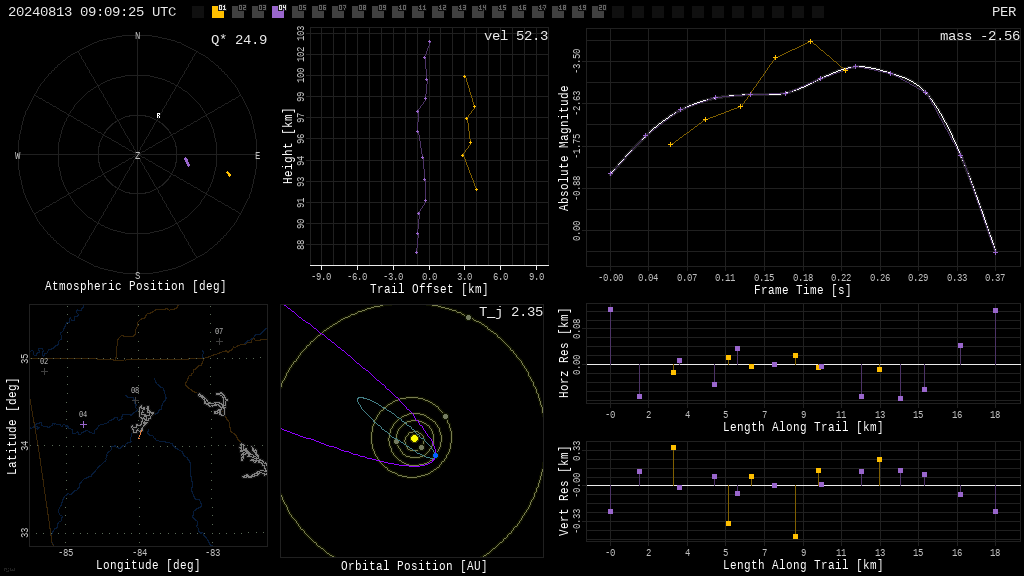Click the station 10 indicator square
The width and height of the screenshot is (1024, 576).
coord(398,12)
